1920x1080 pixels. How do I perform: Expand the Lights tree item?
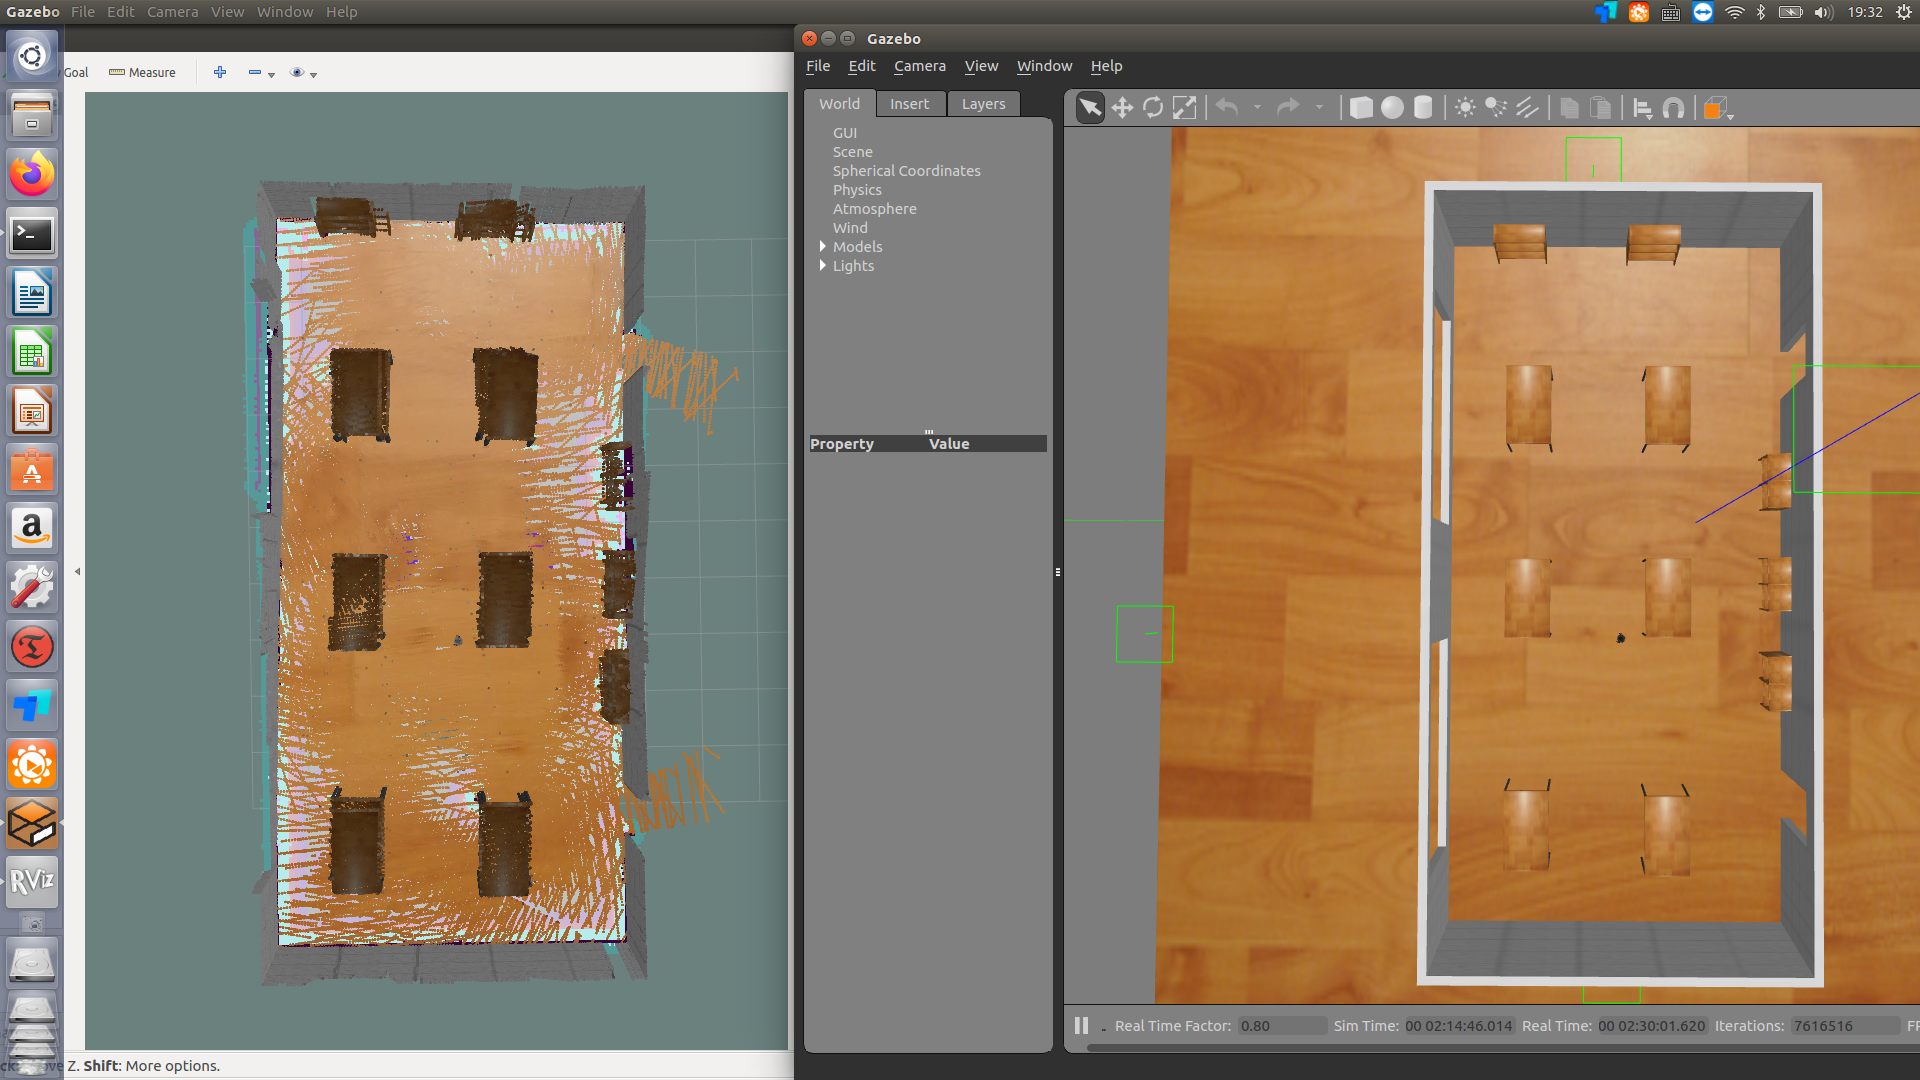[822, 266]
